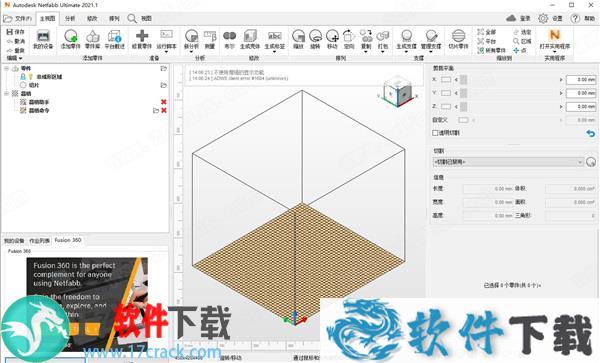600x363 pixels.
Task: Click the folder icon on Slices row
Action: pos(164,85)
